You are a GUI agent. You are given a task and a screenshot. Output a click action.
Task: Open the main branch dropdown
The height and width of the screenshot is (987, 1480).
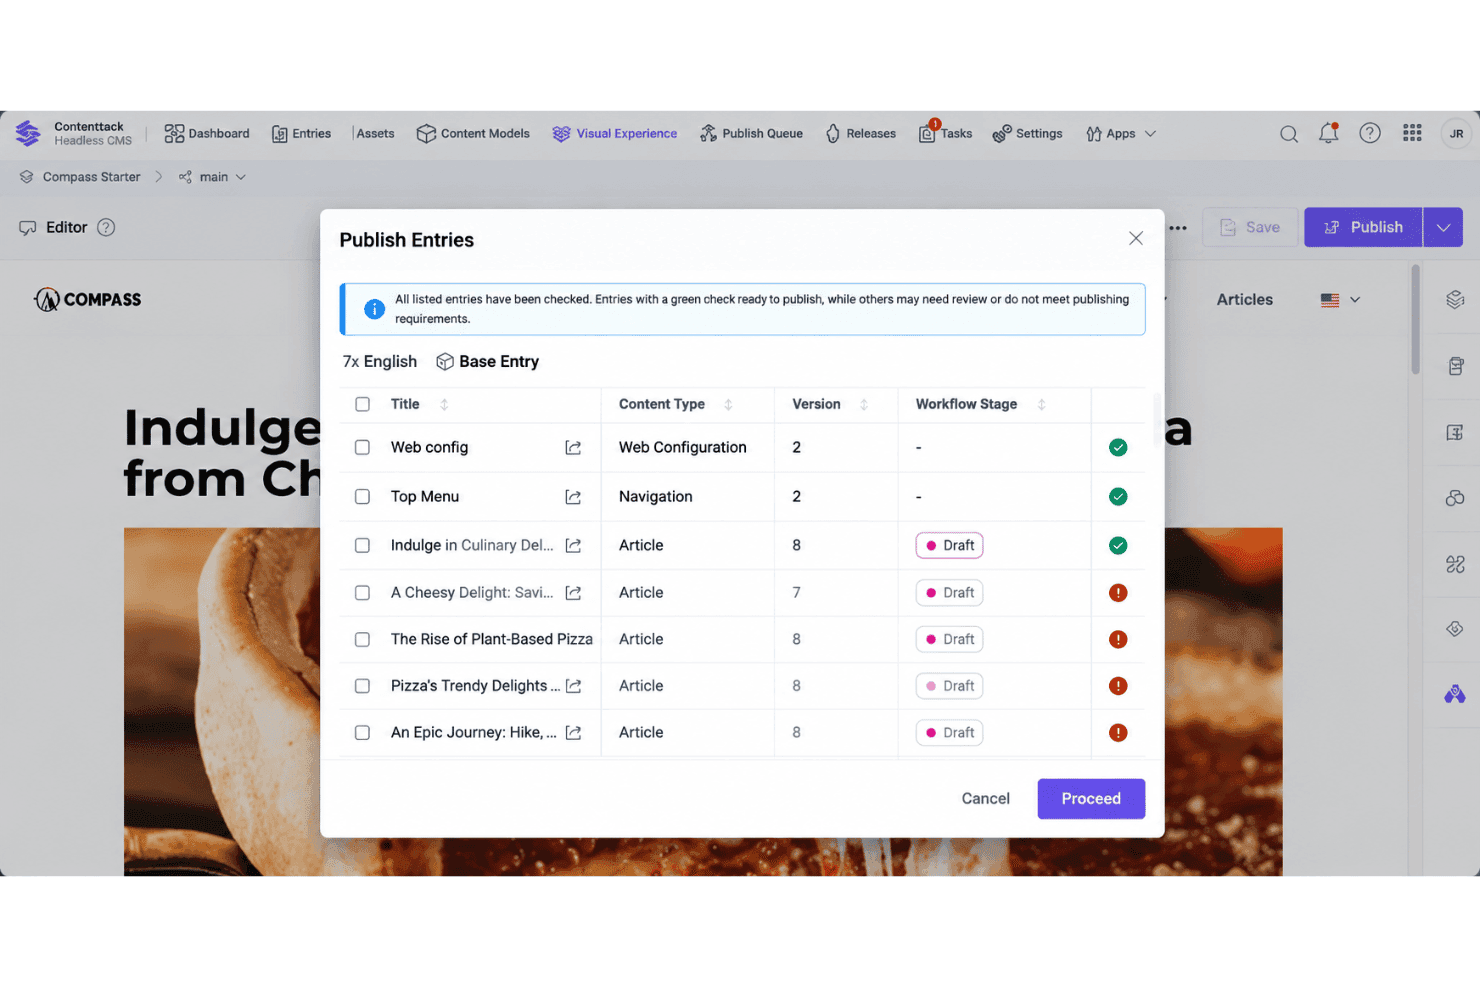212,177
